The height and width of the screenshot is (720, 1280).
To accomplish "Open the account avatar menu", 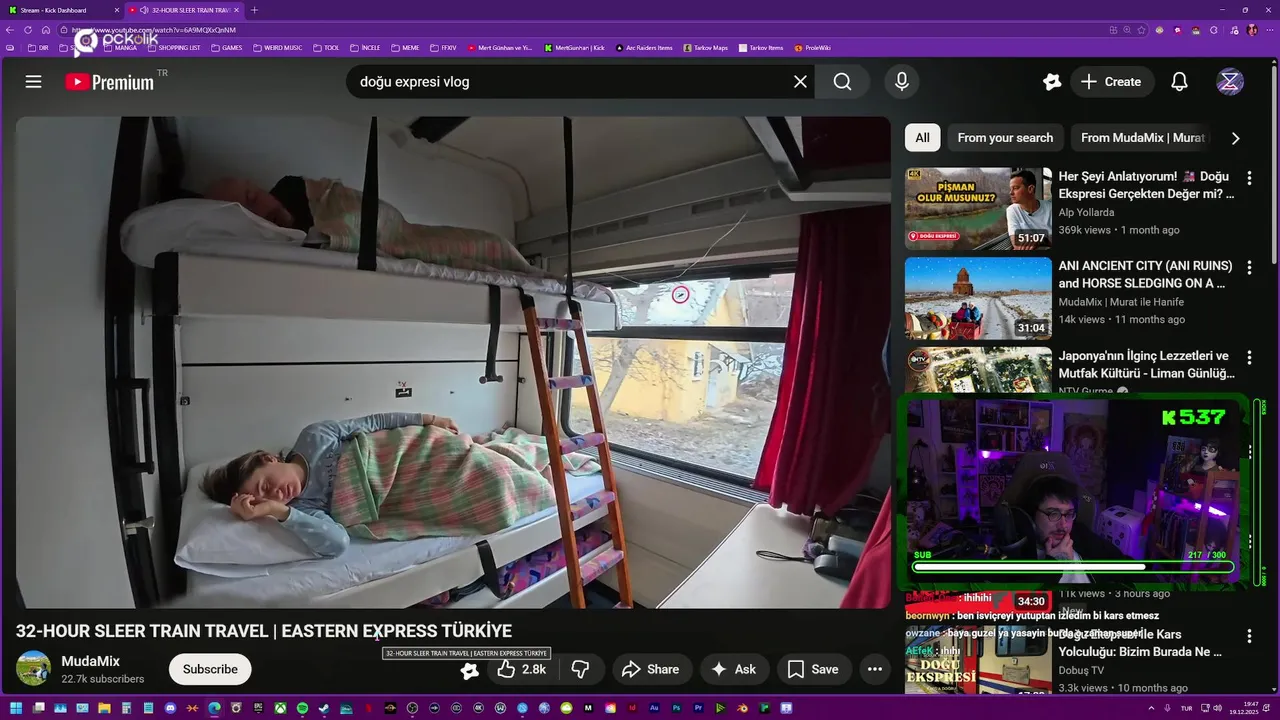I will coord(1230,82).
